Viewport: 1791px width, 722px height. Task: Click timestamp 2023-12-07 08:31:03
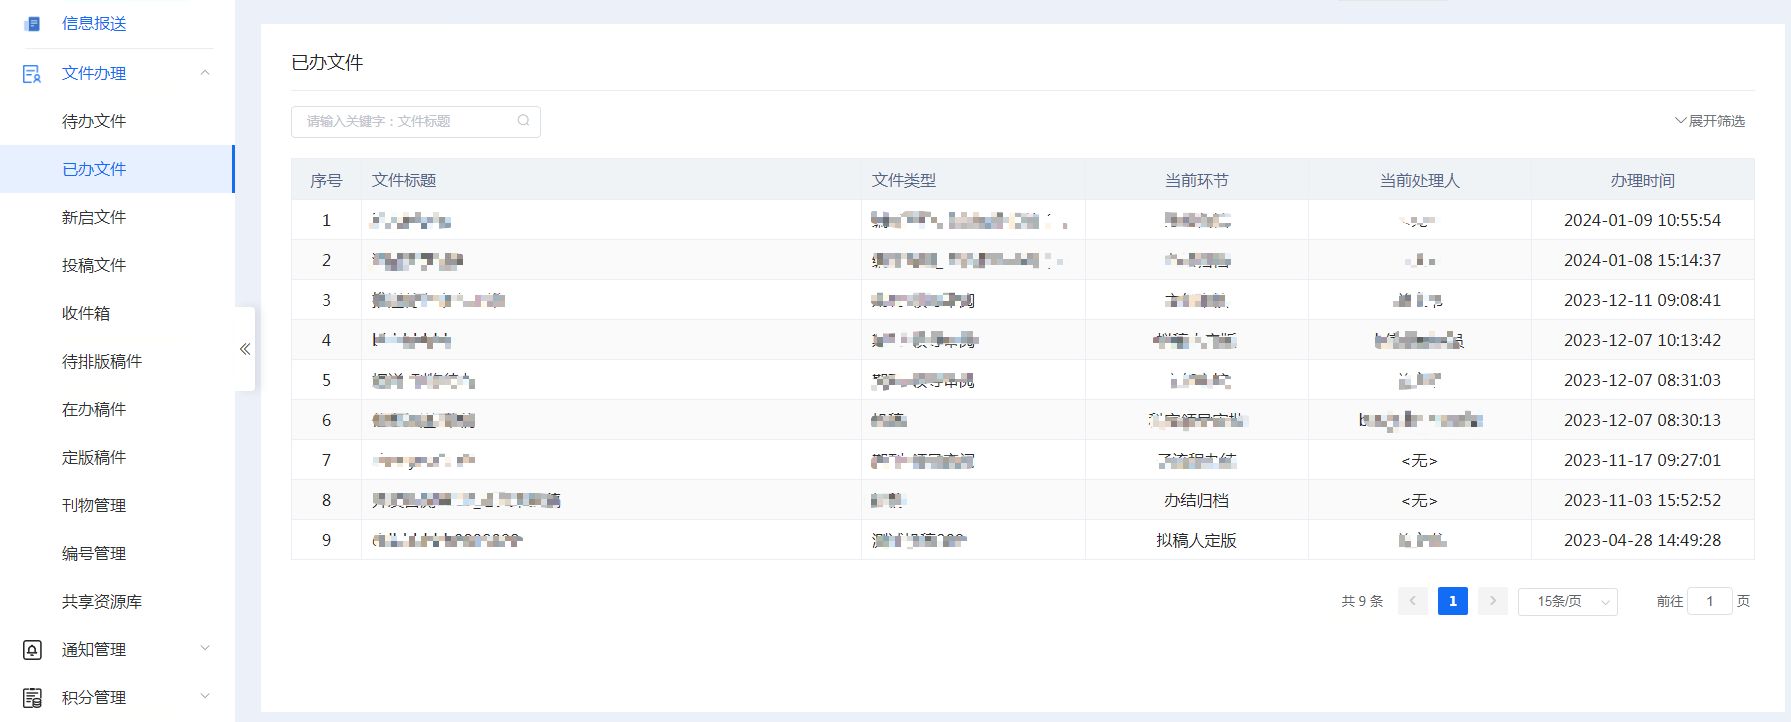(x=1642, y=380)
